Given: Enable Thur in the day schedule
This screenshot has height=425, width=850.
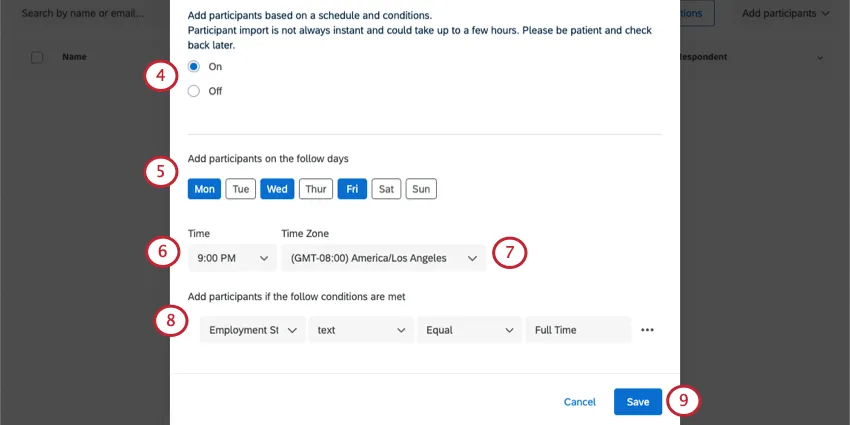Looking at the screenshot, I should click(316, 189).
